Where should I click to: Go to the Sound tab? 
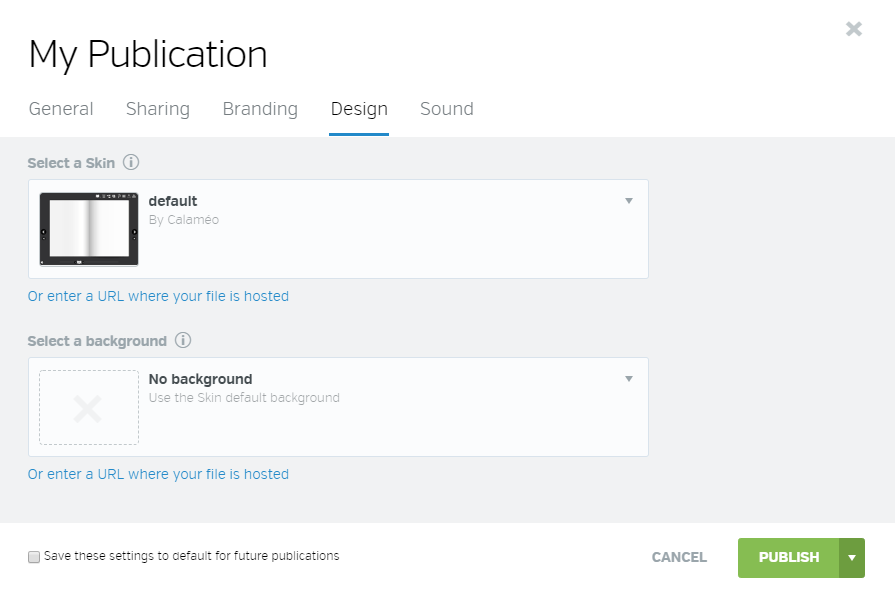tap(447, 109)
